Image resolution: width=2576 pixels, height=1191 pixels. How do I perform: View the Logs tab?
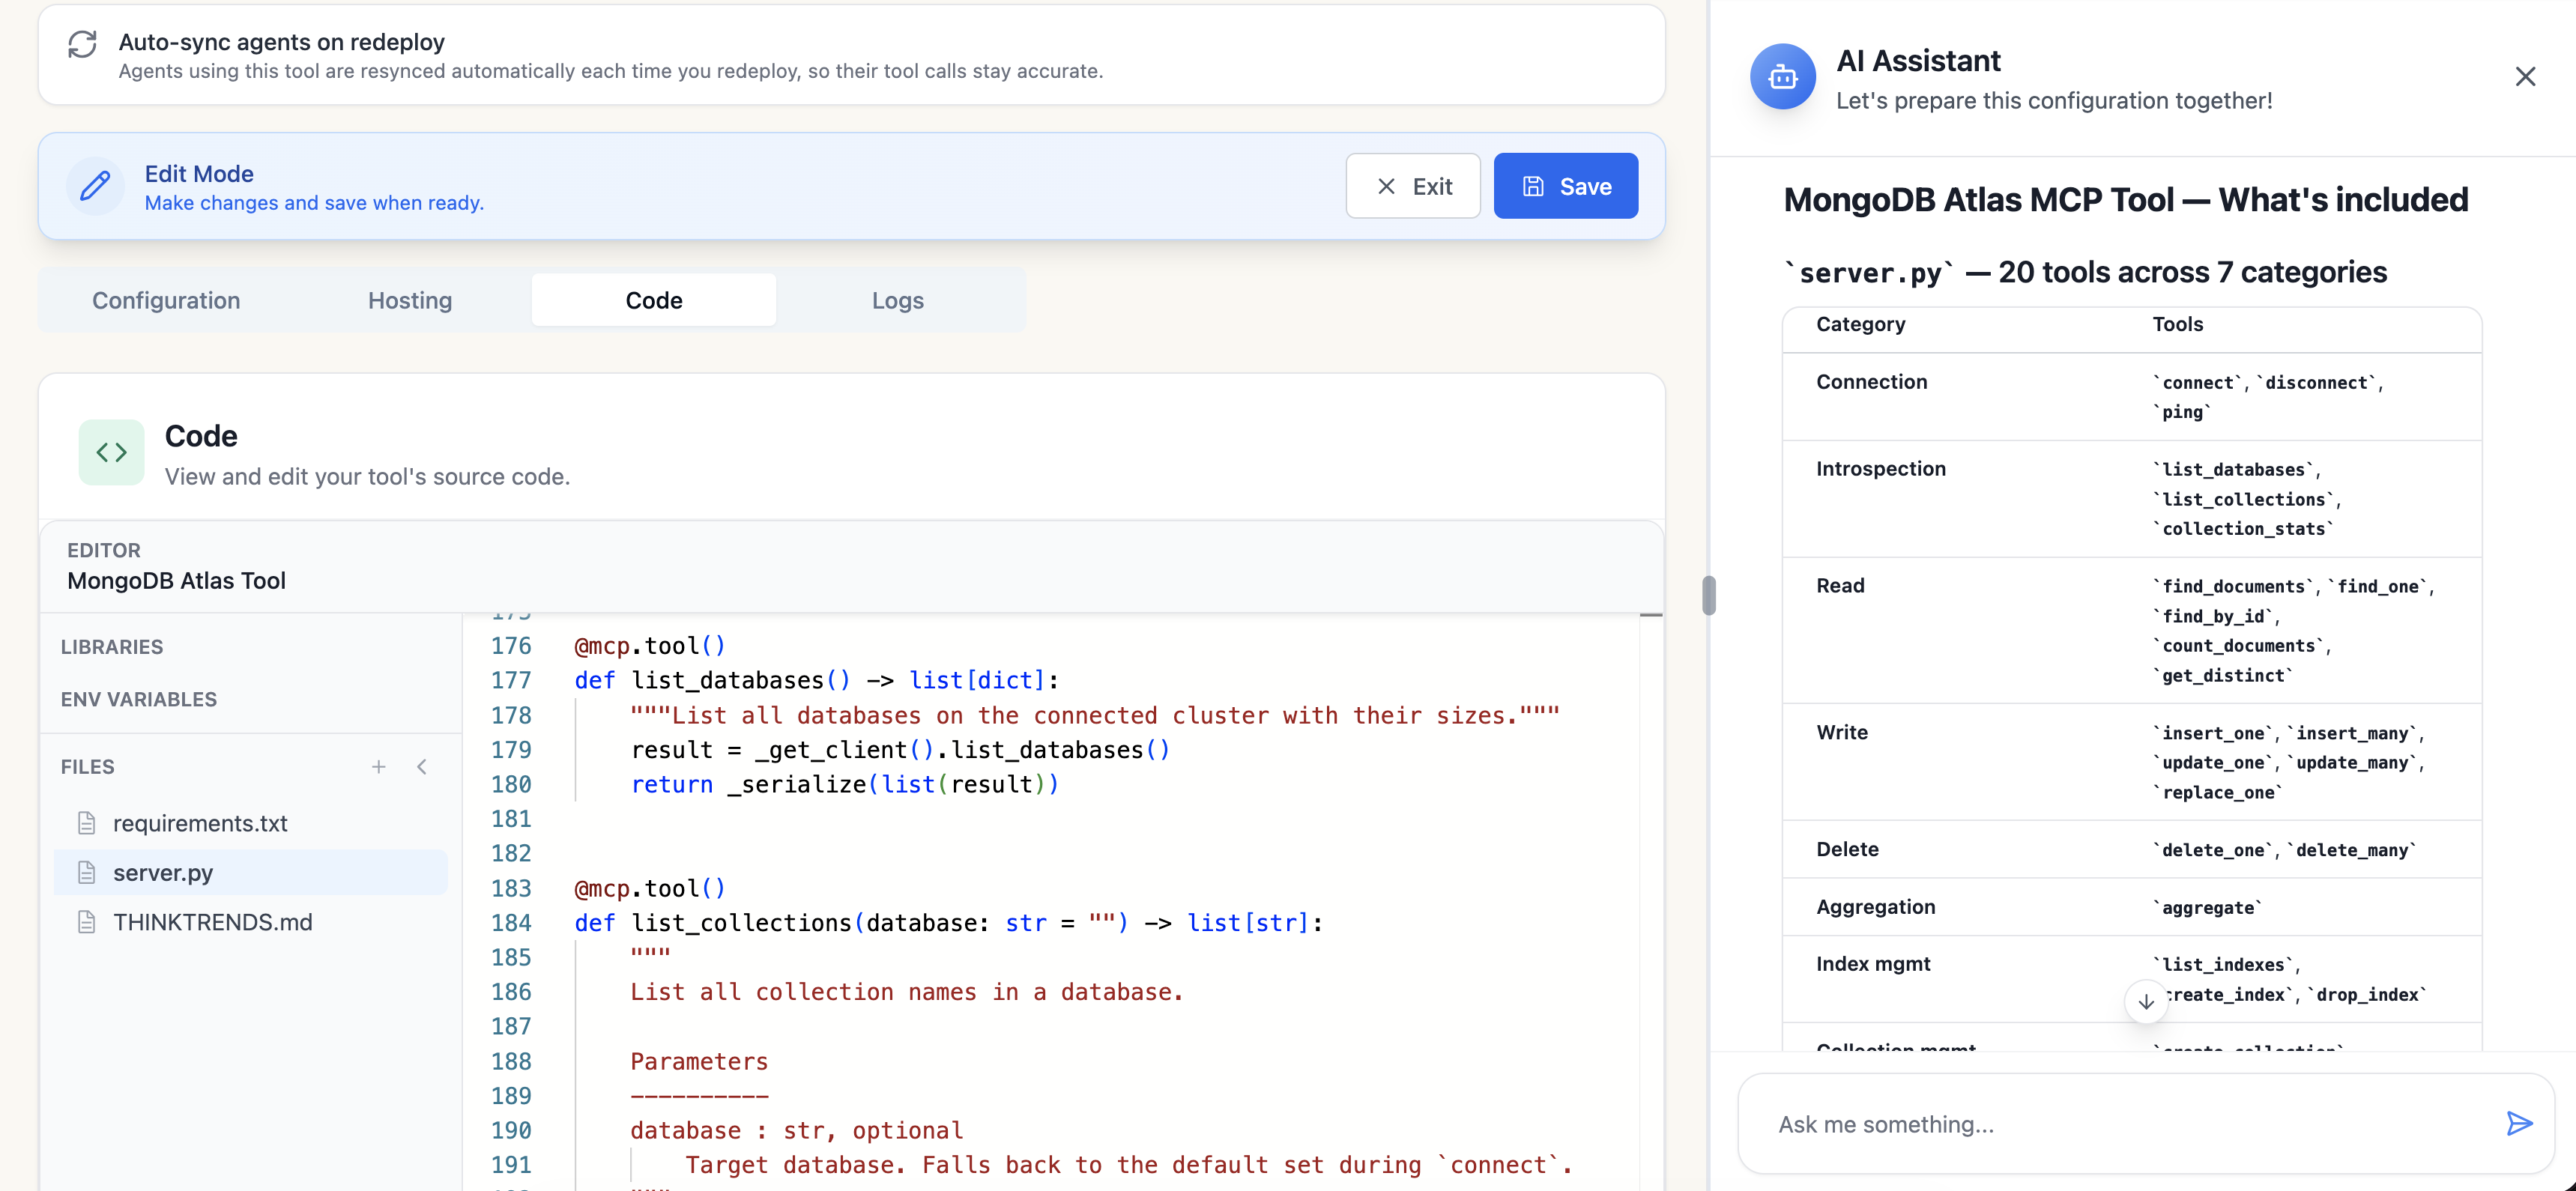[x=898, y=300]
